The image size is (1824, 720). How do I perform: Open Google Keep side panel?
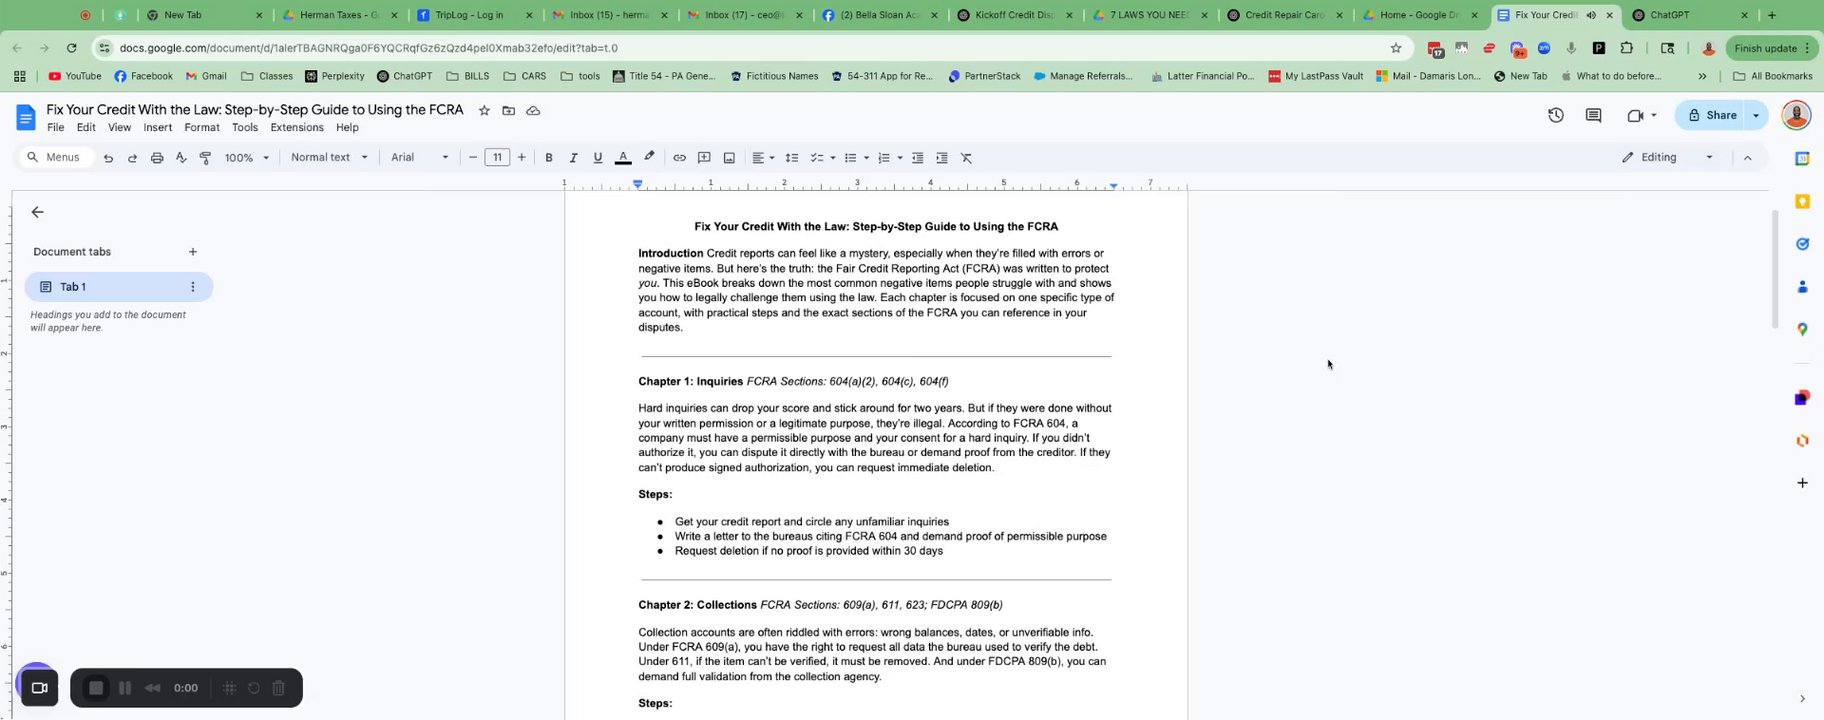(x=1802, y=201)
